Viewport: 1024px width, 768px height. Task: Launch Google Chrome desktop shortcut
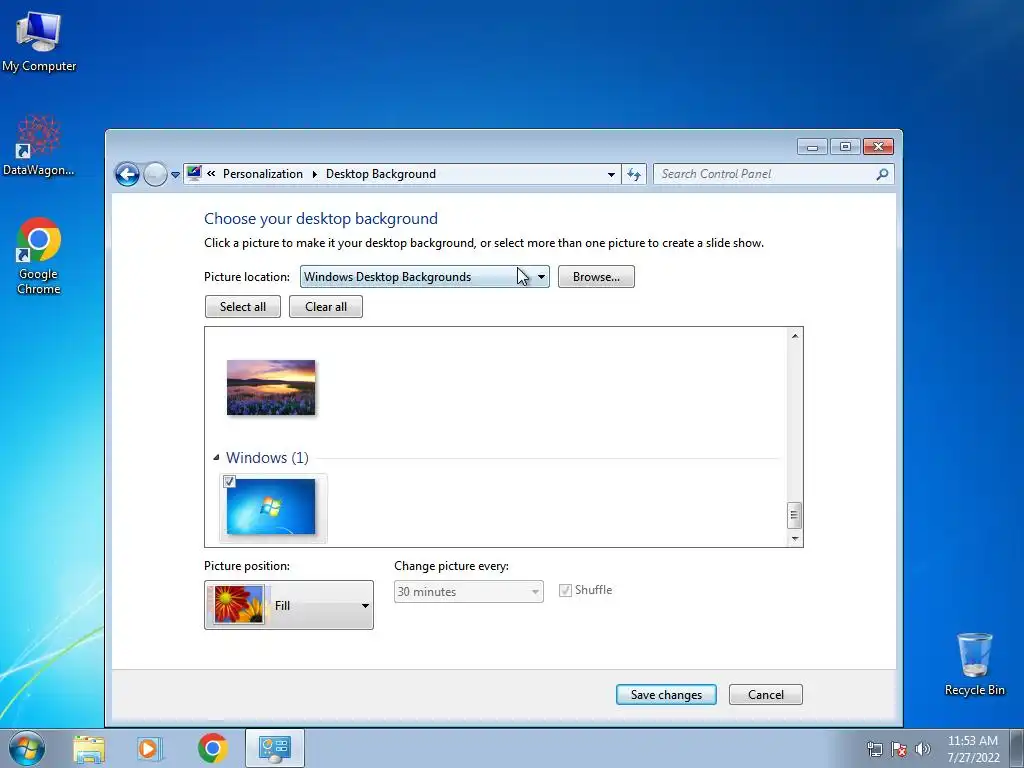point(39,256)
